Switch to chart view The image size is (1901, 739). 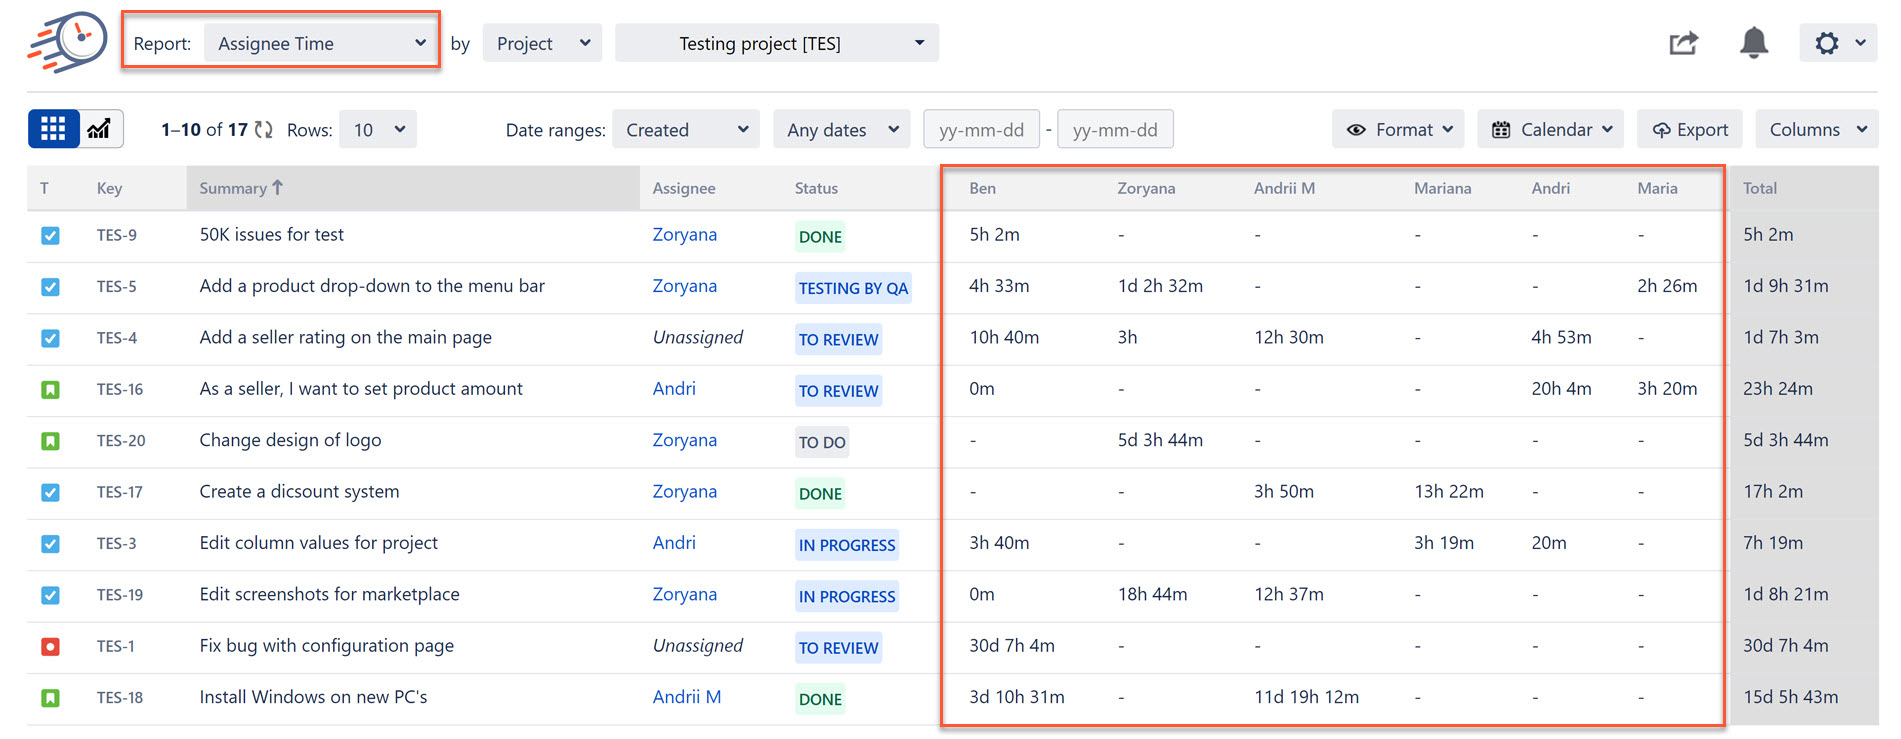[x=100, y=129]
